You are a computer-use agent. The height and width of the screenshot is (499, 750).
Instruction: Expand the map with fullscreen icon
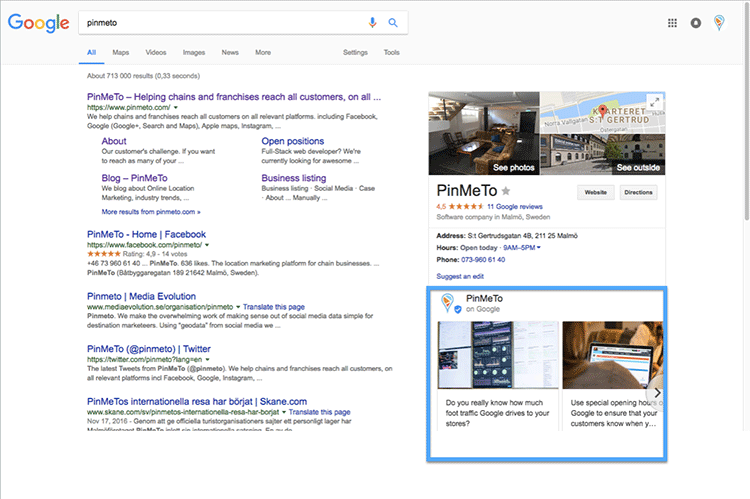(x=654, y=101)
